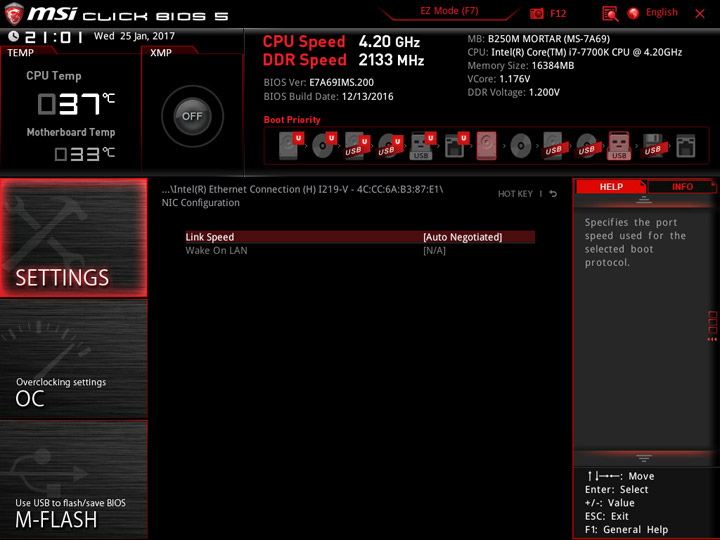Click the help panel lower scroll handle
The image size is (720, 540).
(644, 458)
